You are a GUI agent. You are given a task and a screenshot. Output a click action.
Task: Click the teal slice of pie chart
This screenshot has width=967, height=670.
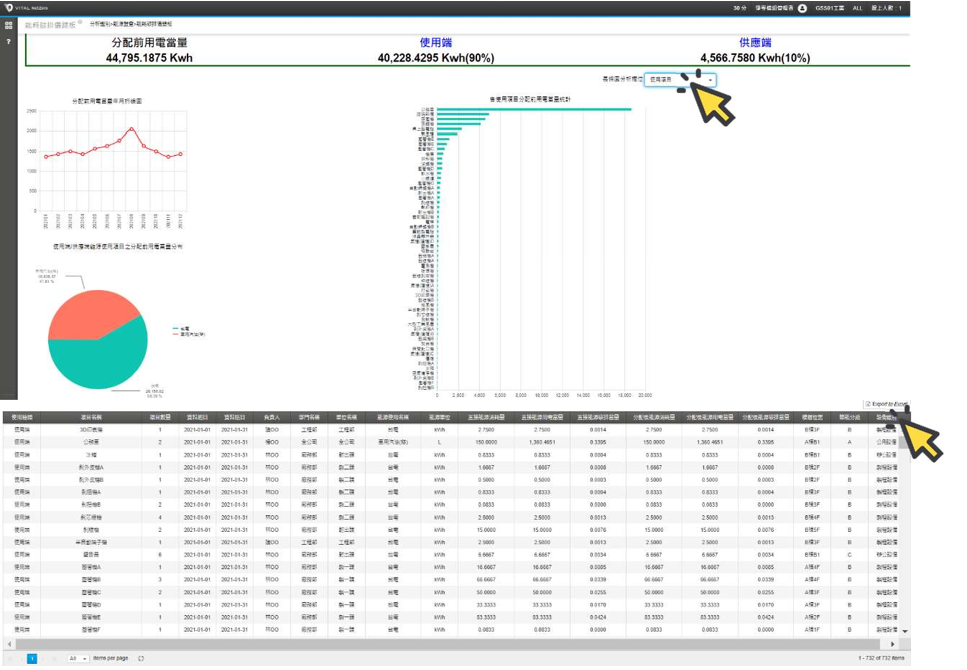click(95, 365)
